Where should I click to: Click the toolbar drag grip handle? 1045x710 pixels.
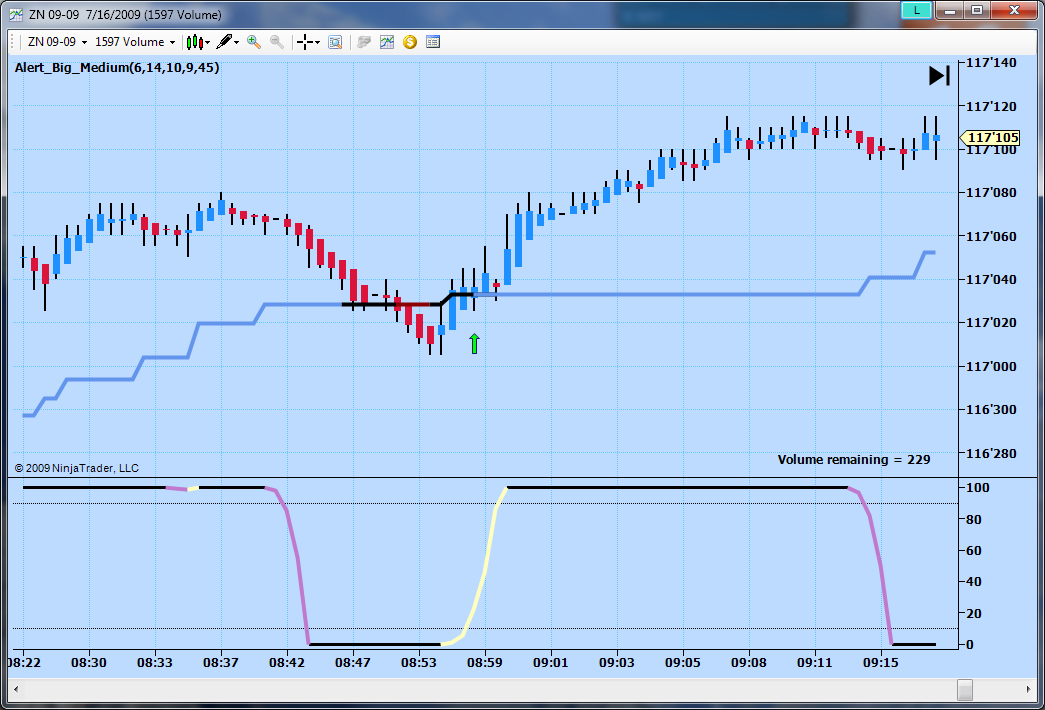[x=13, y=42]
